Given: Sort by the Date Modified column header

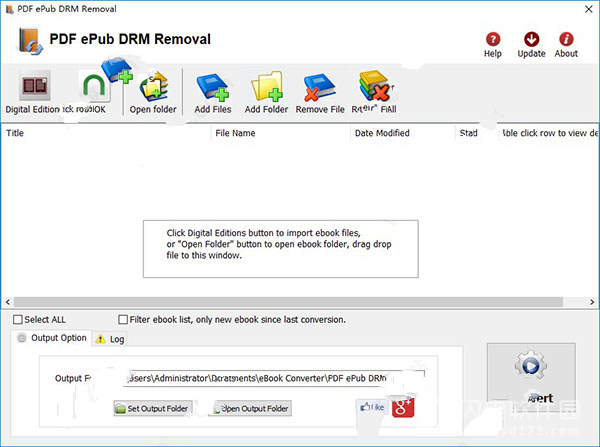Looking at the screenshot, I should tap(403, 133).
